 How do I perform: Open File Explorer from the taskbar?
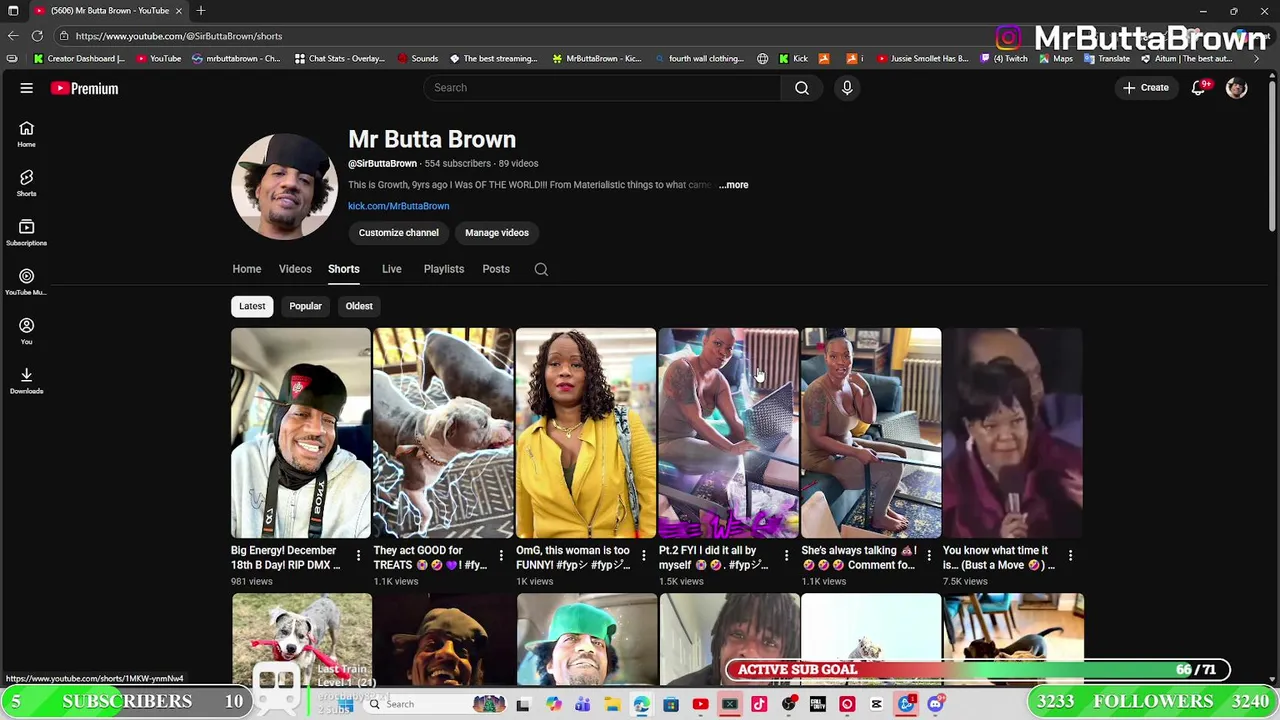[612, 704]
